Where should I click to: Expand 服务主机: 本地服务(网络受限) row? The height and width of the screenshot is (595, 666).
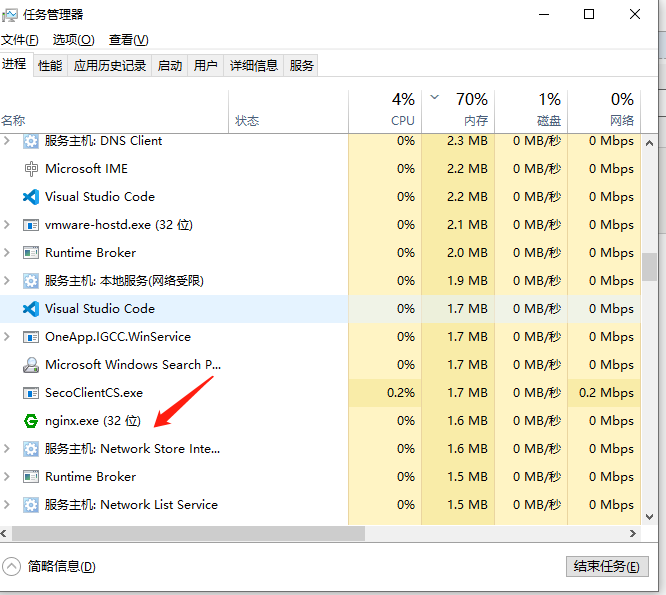pyautogui.click(x=6, y=281)
